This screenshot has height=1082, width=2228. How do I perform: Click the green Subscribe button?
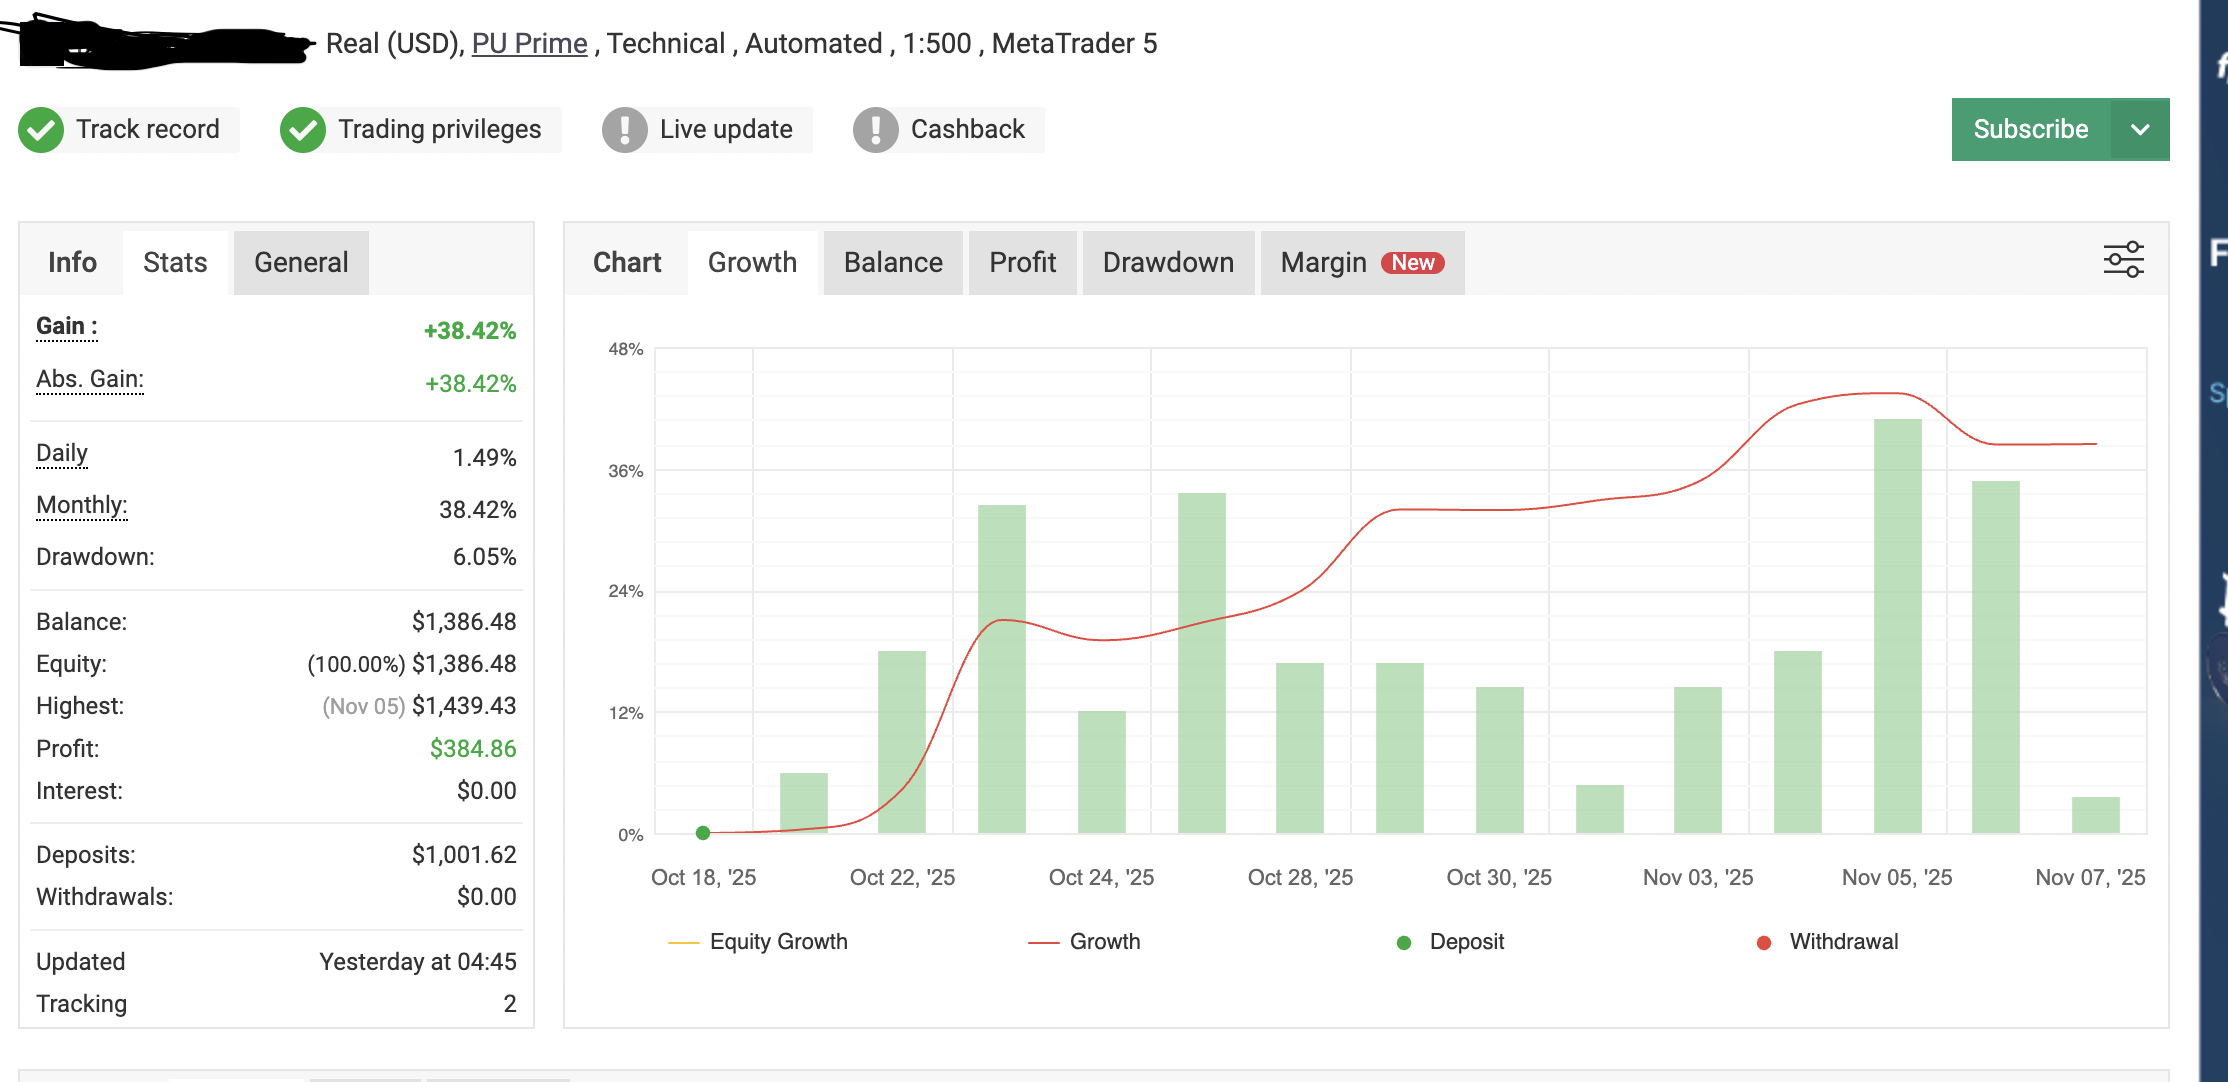pyautogui.click(x=2030, y=130)
